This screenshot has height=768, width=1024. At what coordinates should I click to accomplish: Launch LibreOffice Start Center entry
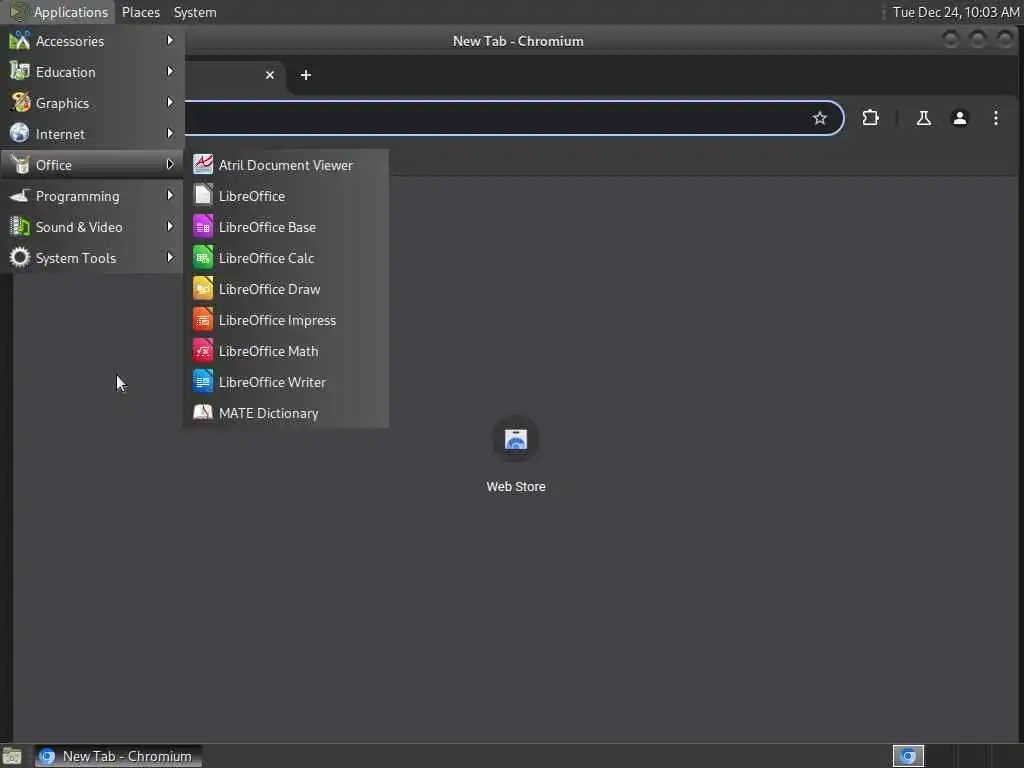click(286, 196)
